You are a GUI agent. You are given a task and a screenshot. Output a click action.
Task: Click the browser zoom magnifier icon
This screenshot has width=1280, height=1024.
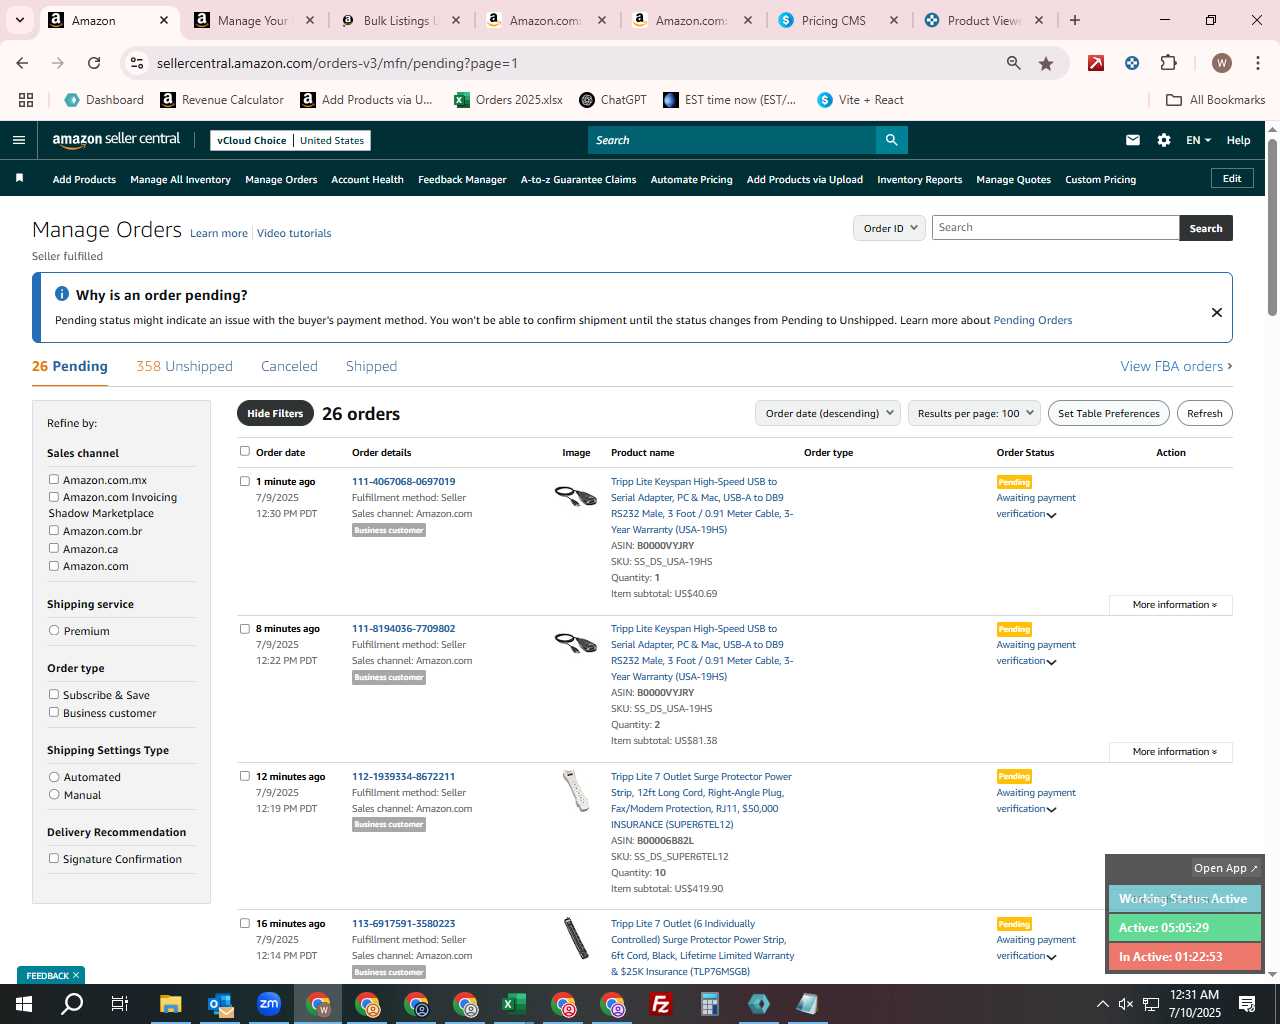pyautogui.click(x=1014, y=63)
